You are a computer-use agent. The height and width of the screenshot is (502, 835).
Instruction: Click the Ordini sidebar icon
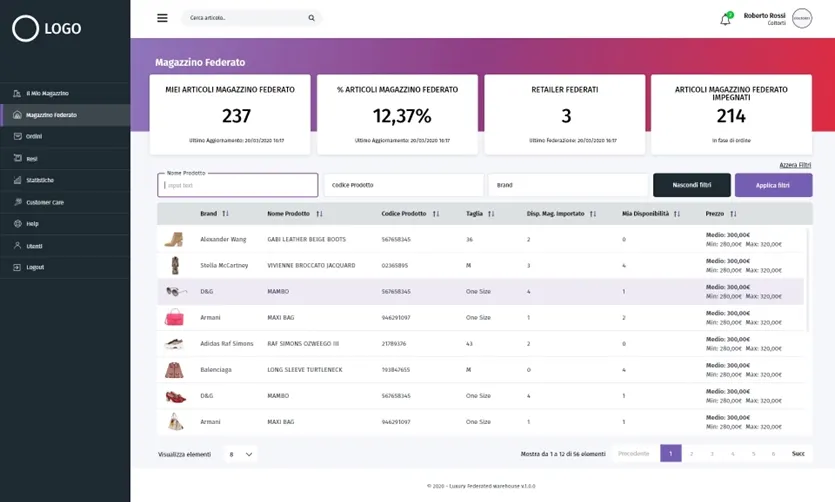coord(17,136)
